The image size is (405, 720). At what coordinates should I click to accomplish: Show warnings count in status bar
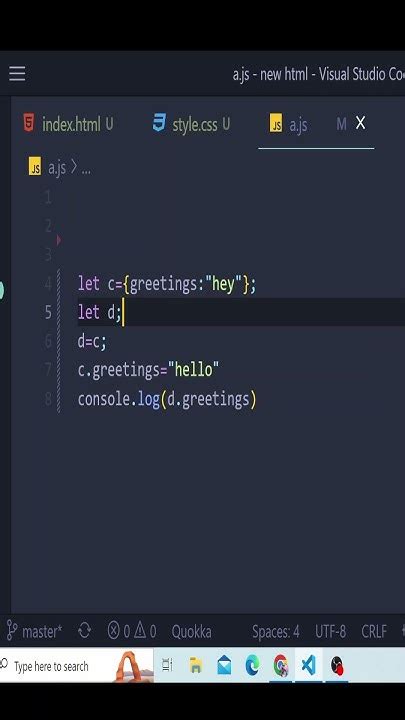146,631
